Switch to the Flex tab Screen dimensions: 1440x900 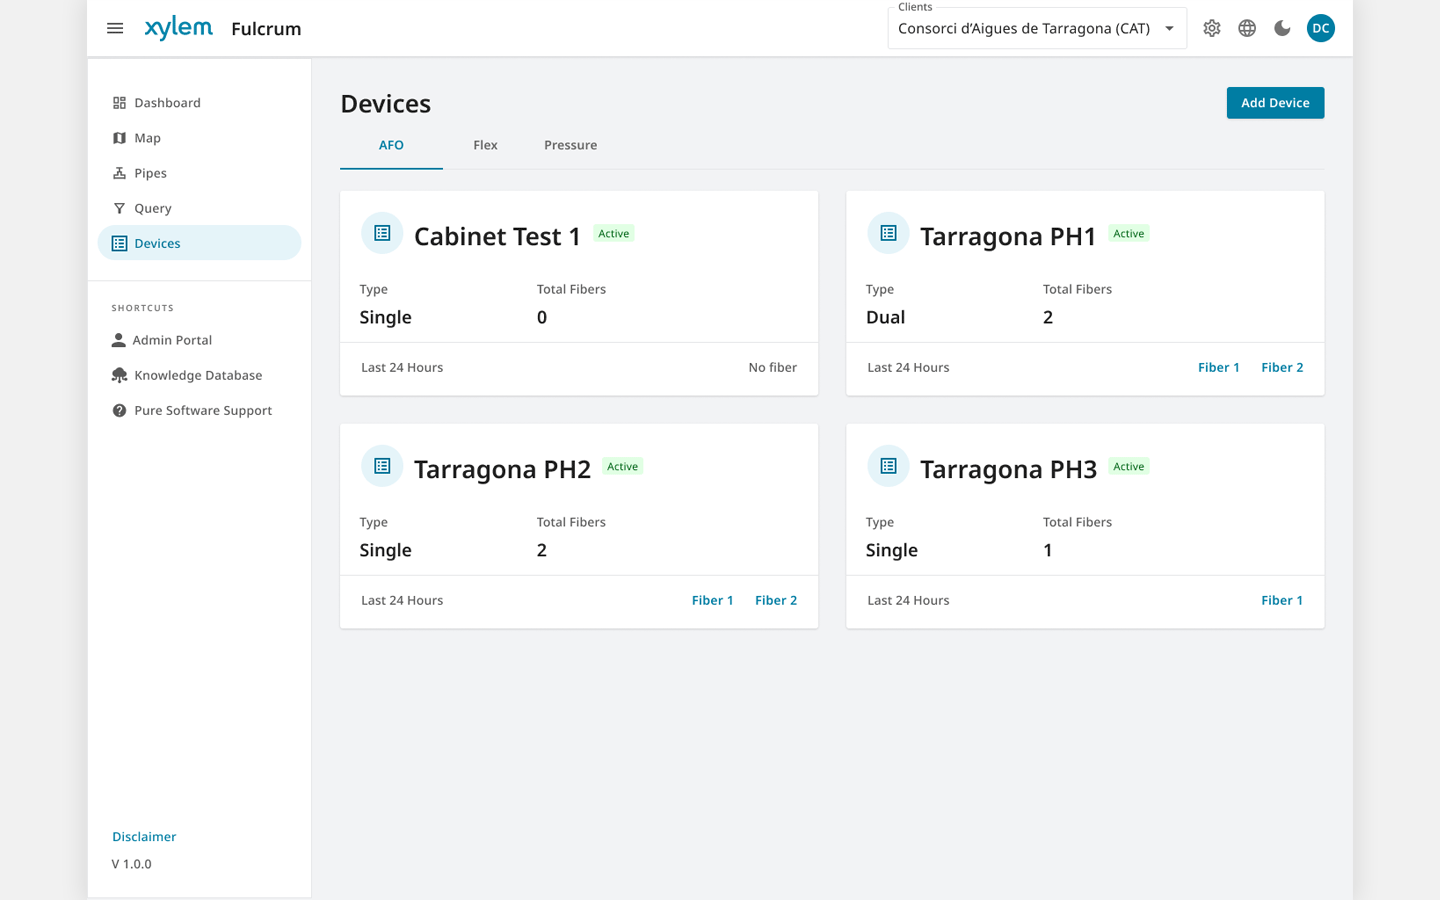point(485,145)
